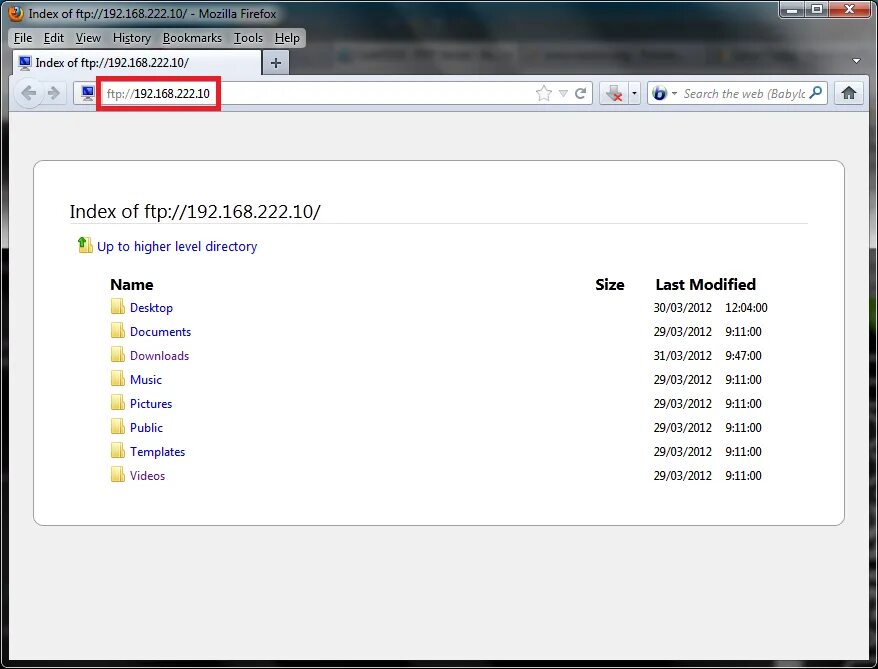Follow Up to higher level directory link
878x669 pixels.
(x=177, y=246)
